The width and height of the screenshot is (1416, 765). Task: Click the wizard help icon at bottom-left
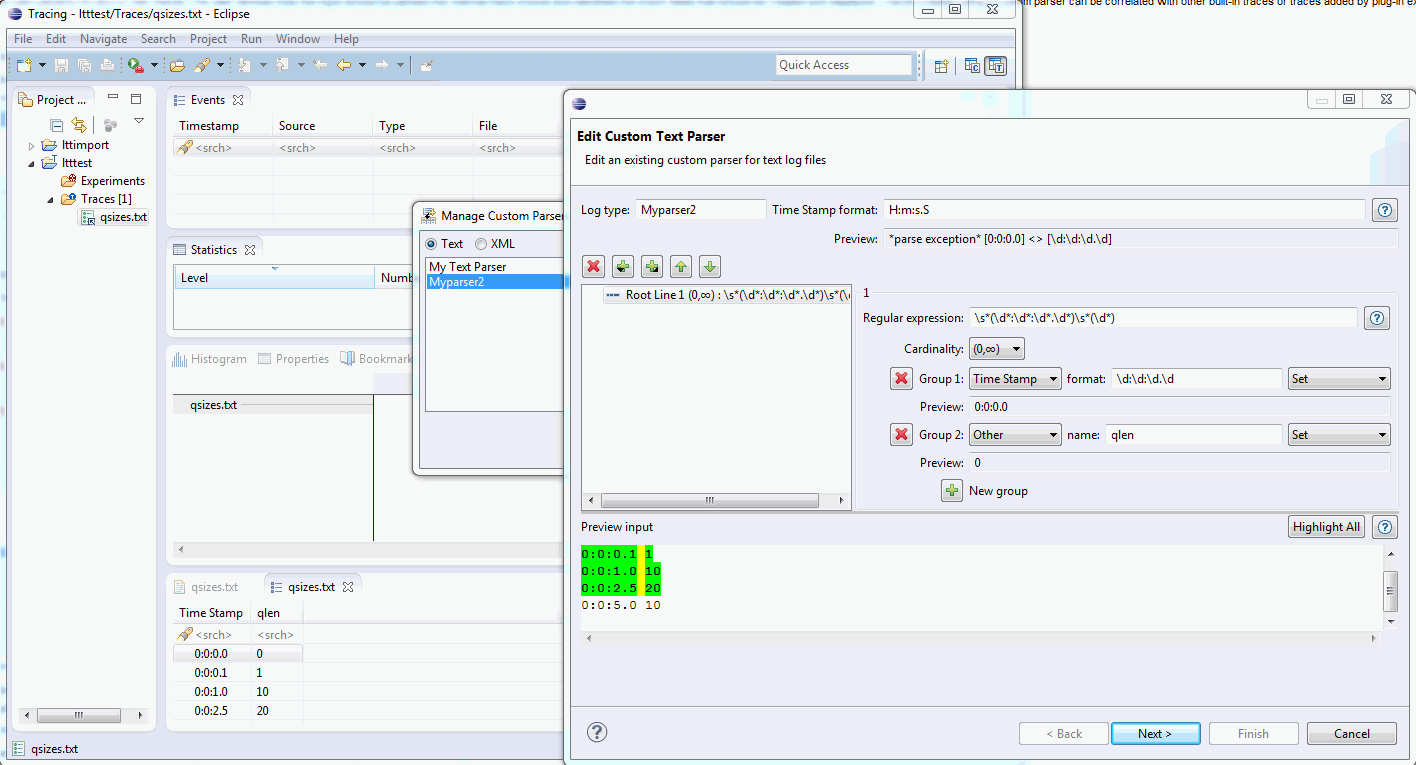point(597,732)
